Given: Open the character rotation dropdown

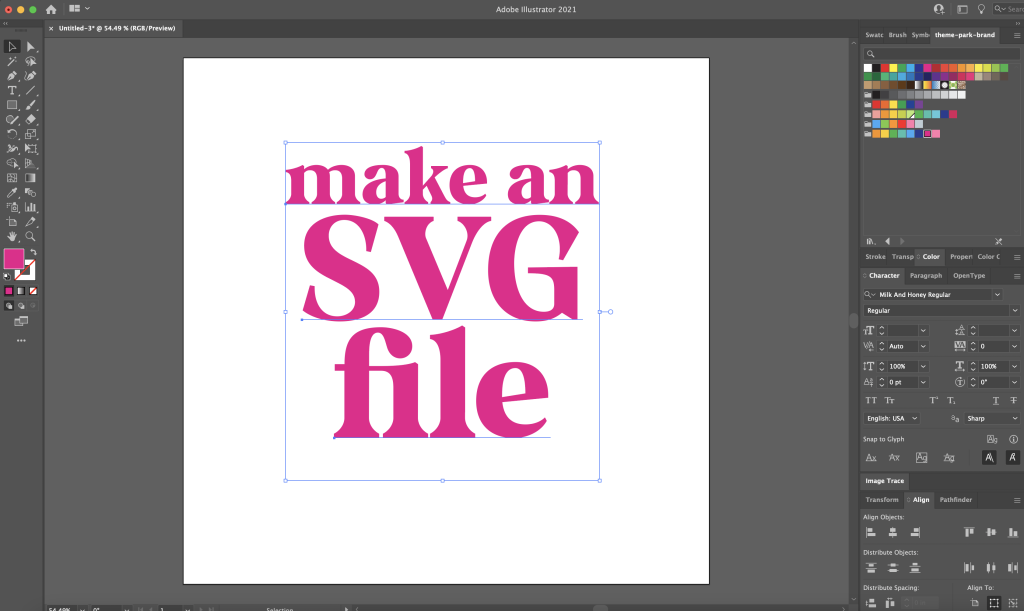Looking at the screenshot, I should 1014,383.
